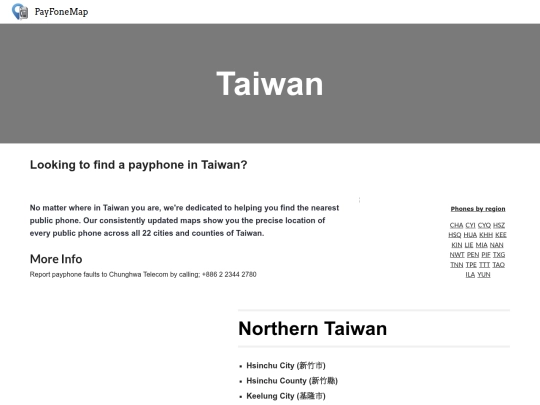
Task: Select Hsinchu County list entry
Action: (x=292, y=381)
